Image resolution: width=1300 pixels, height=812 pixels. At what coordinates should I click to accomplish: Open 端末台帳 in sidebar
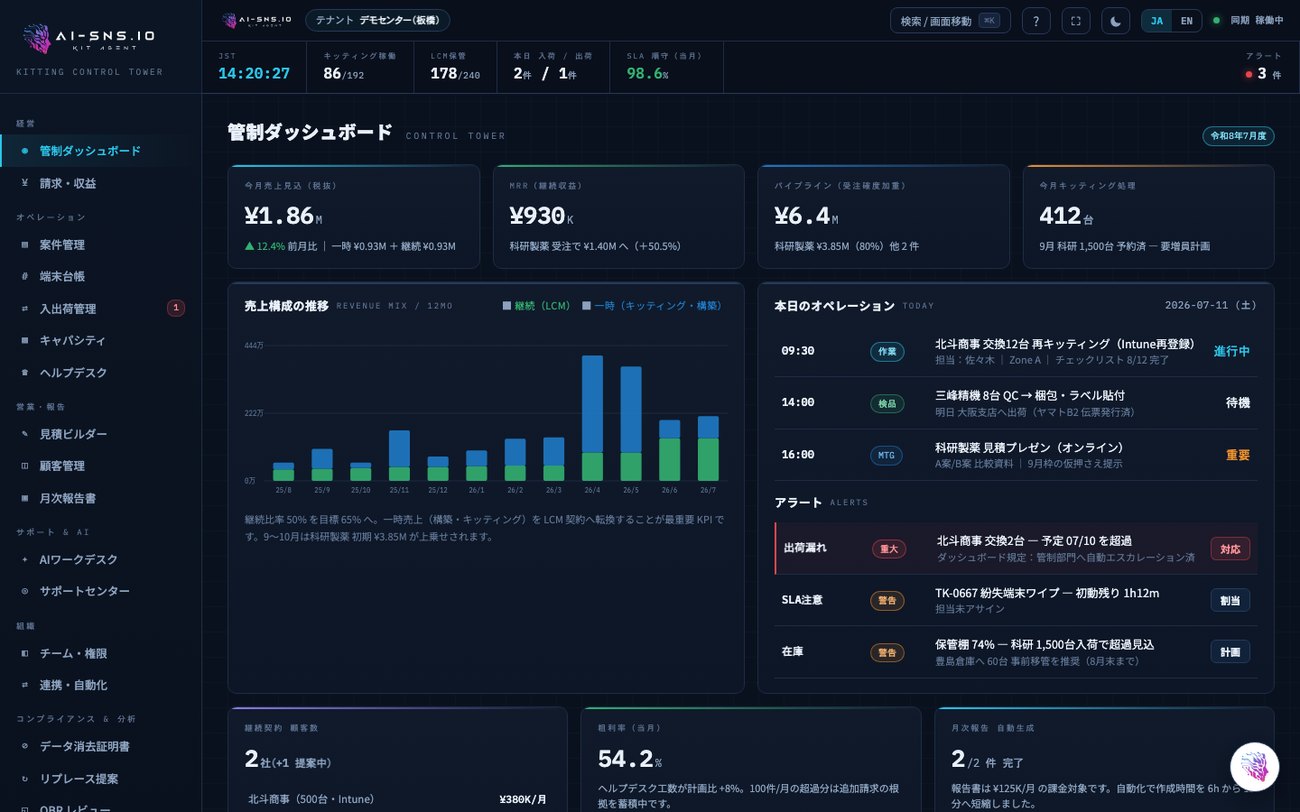[100, 276]
